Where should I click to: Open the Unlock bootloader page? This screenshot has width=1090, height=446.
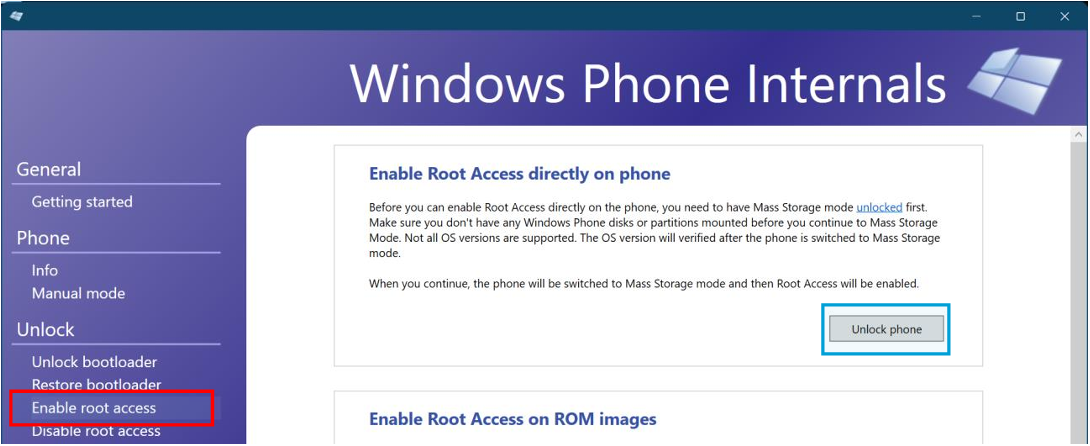point(94,362)
